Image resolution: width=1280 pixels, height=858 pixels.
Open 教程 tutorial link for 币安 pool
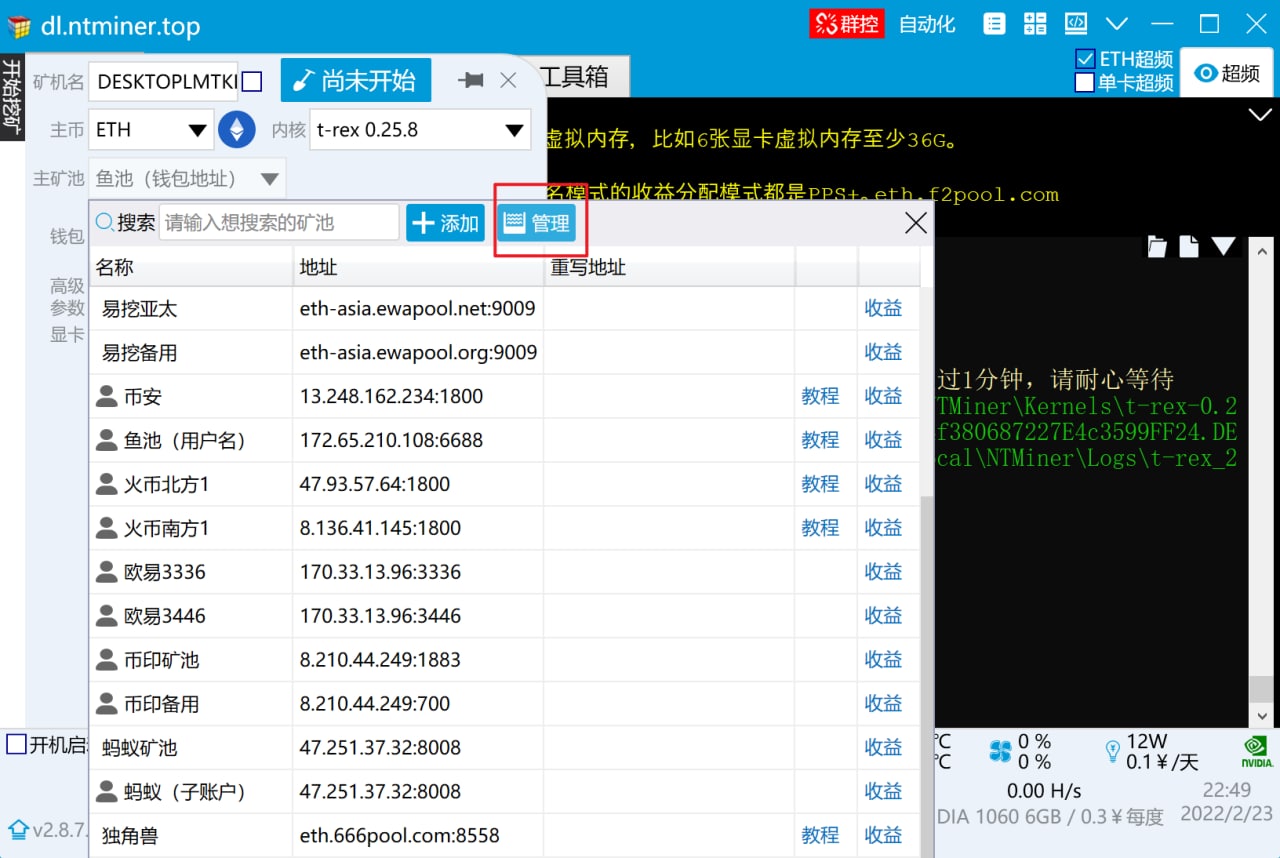(820, 397)
